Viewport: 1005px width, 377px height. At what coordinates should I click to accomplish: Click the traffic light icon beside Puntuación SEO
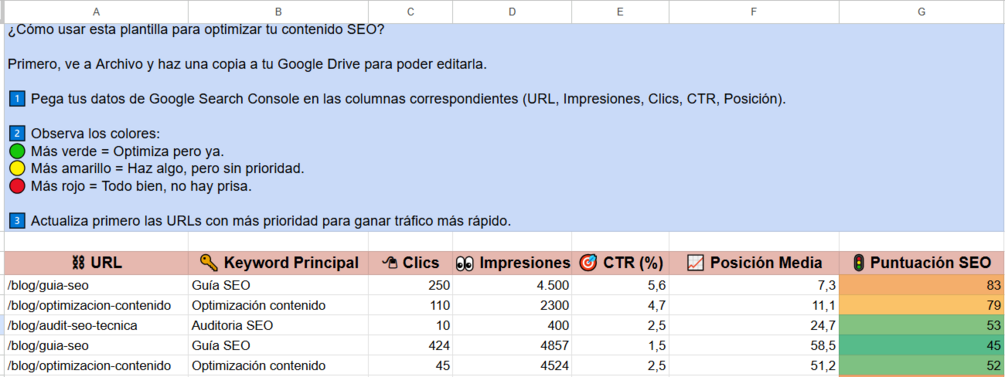[x=859, y=262]
